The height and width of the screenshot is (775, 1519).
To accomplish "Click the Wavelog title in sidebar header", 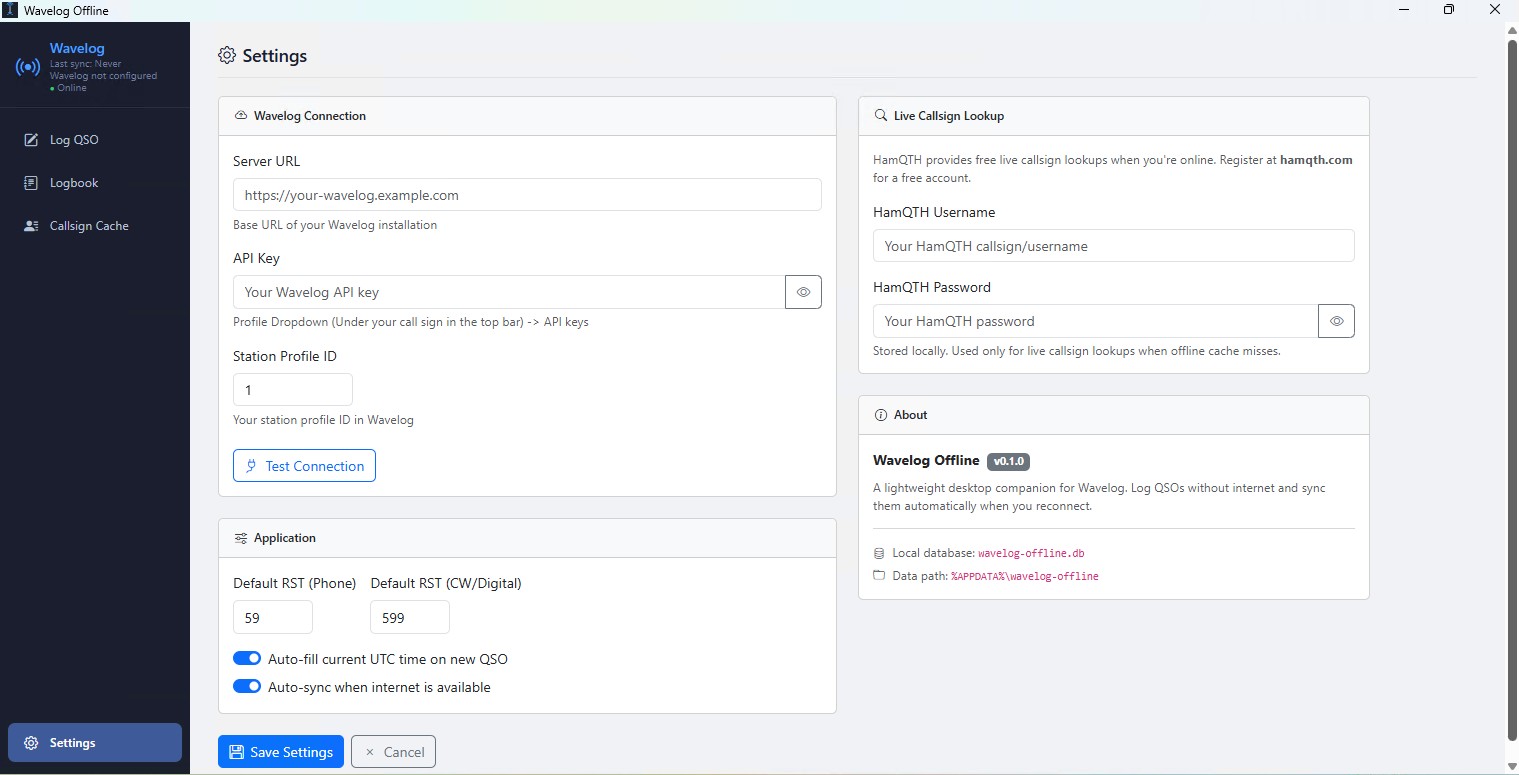I will (77, 48).
